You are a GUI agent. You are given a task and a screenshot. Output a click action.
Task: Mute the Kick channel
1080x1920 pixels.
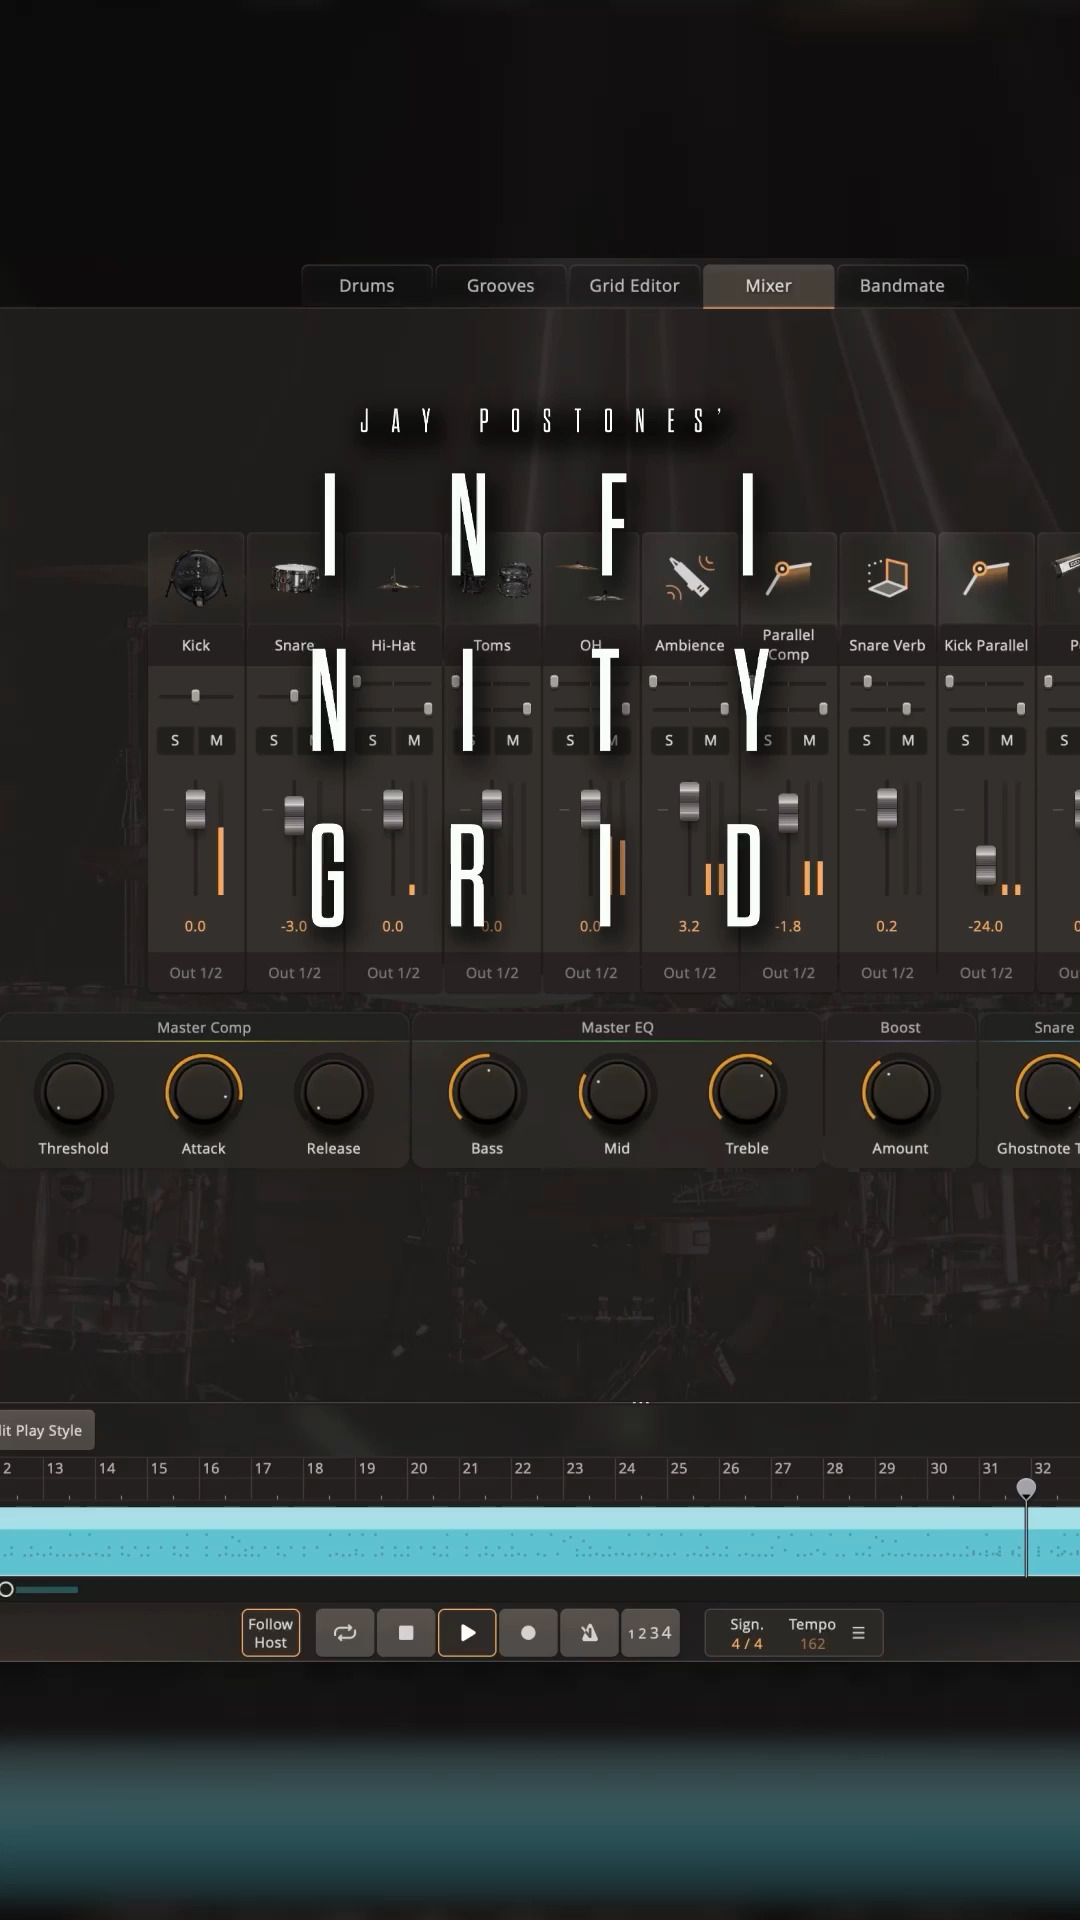click(x=216, y=740)
